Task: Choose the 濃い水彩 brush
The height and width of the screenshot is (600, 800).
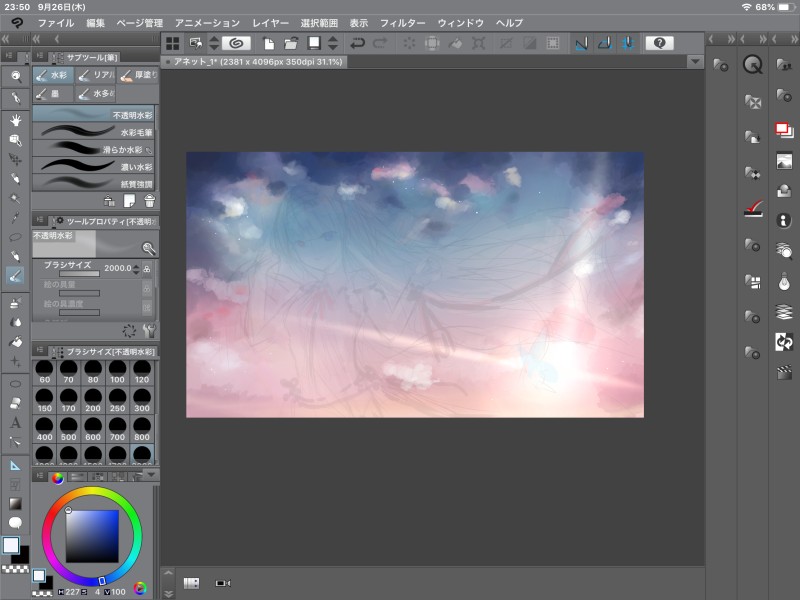Action: coord(93,166)
